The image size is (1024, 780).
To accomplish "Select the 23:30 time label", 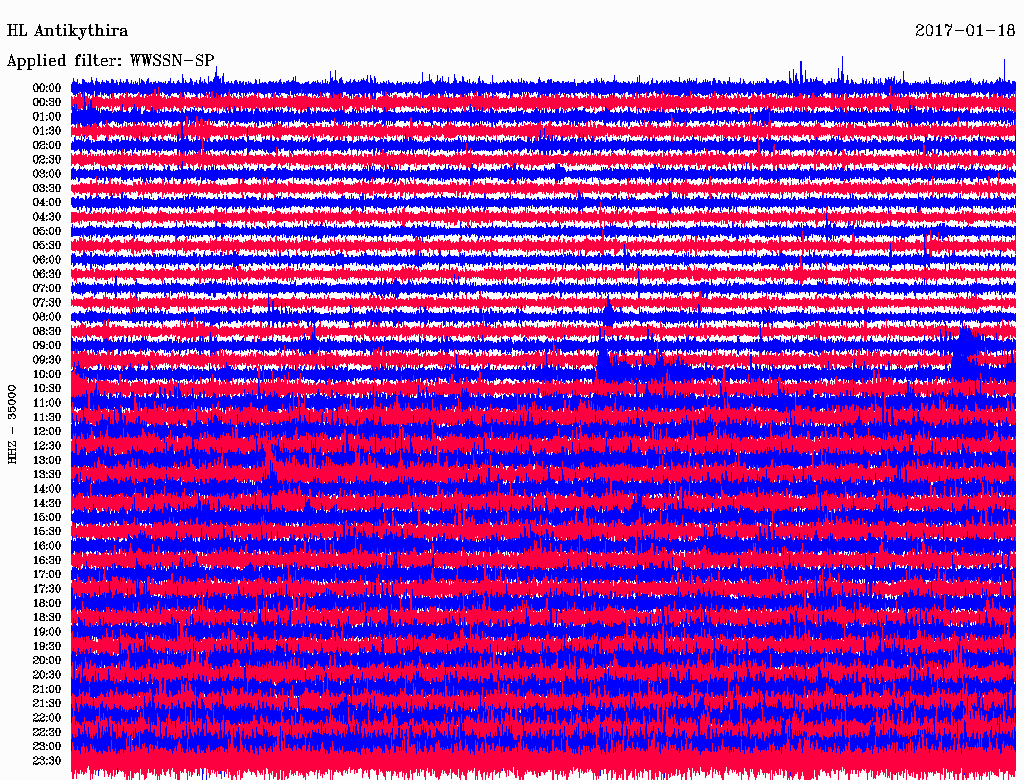I will point(47,760).
